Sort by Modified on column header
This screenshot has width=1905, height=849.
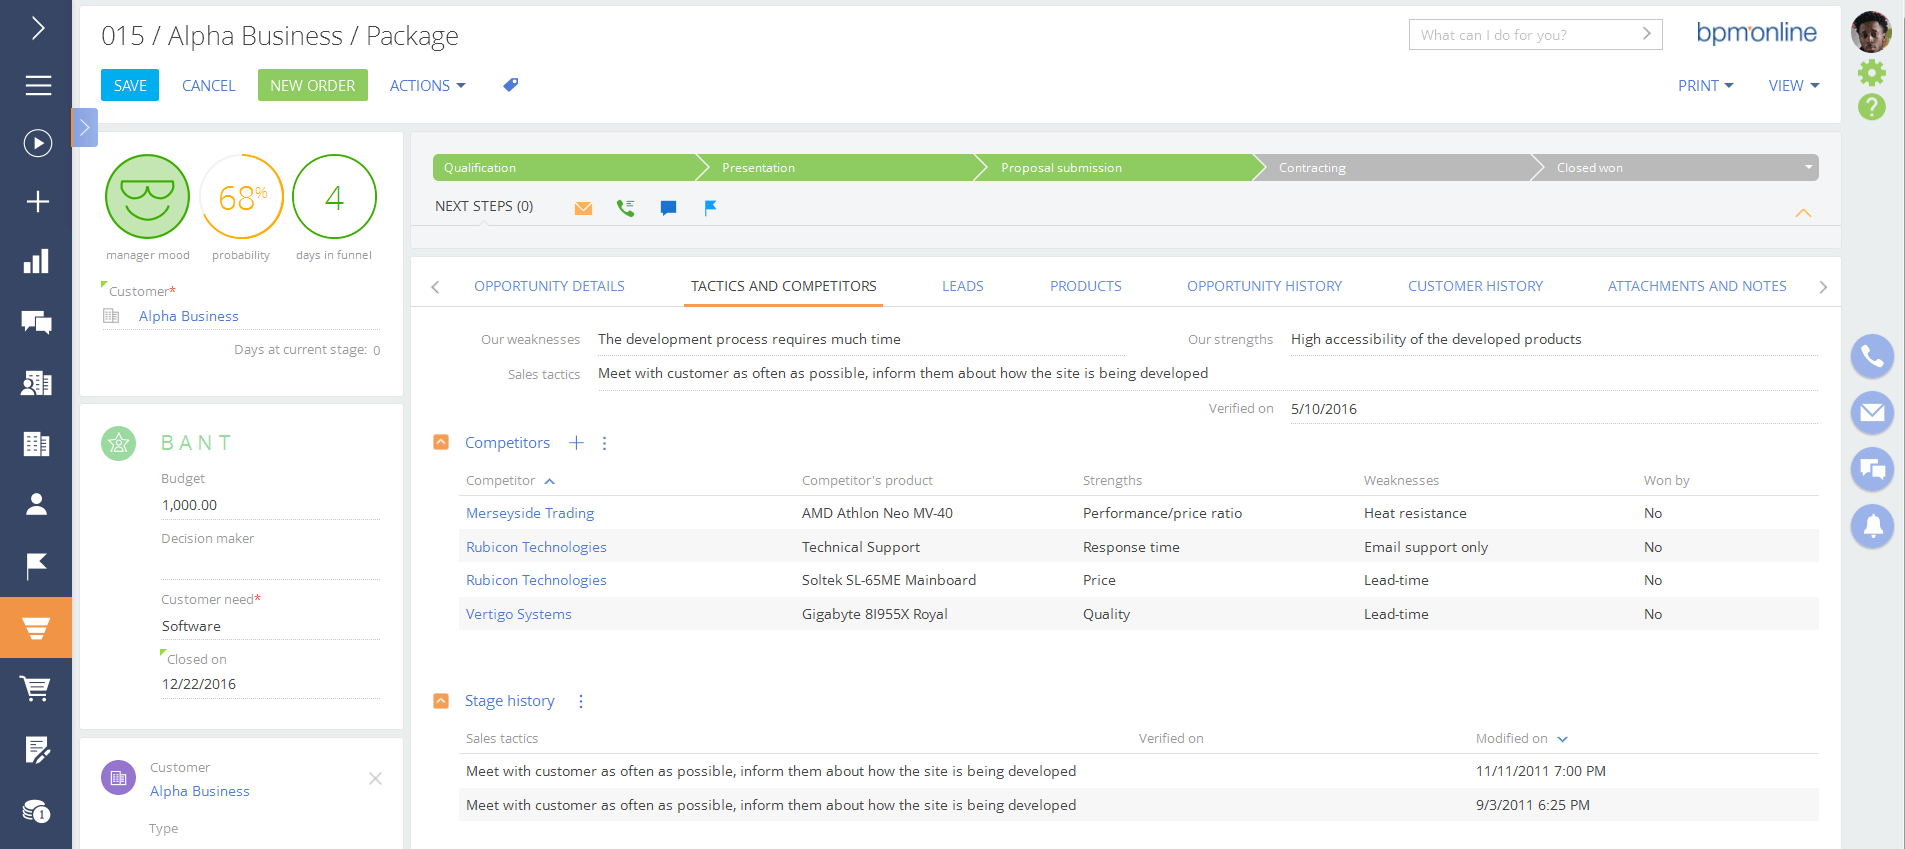click(1522, 739)
